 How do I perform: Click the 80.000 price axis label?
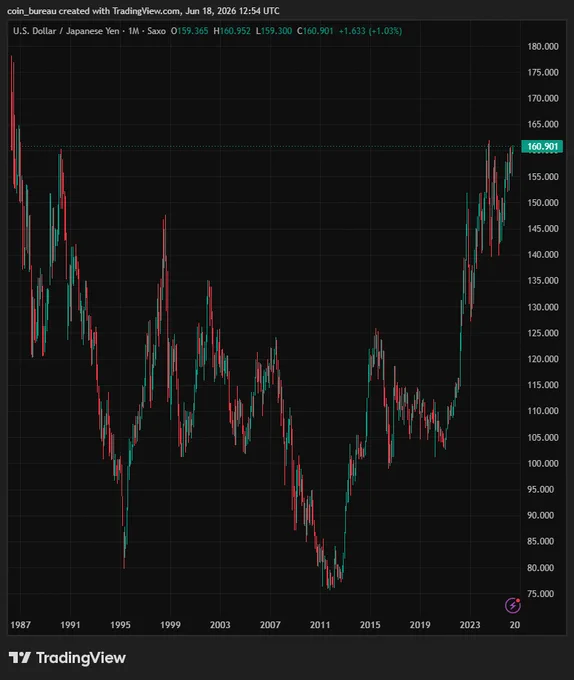[x=541, y=568]
